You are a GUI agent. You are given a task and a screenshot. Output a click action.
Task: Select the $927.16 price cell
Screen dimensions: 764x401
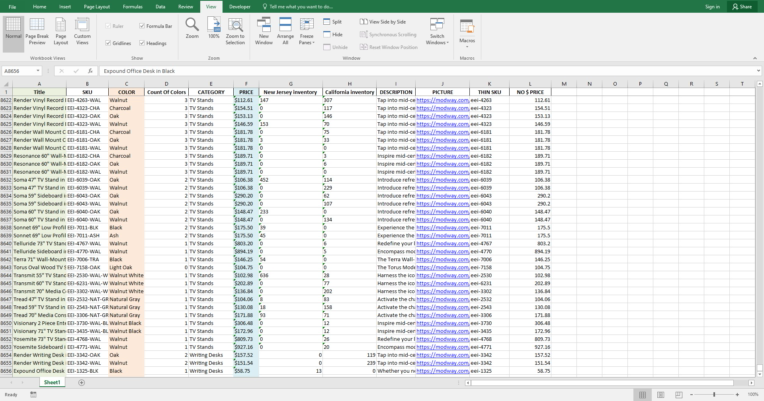tap(246, 347)
